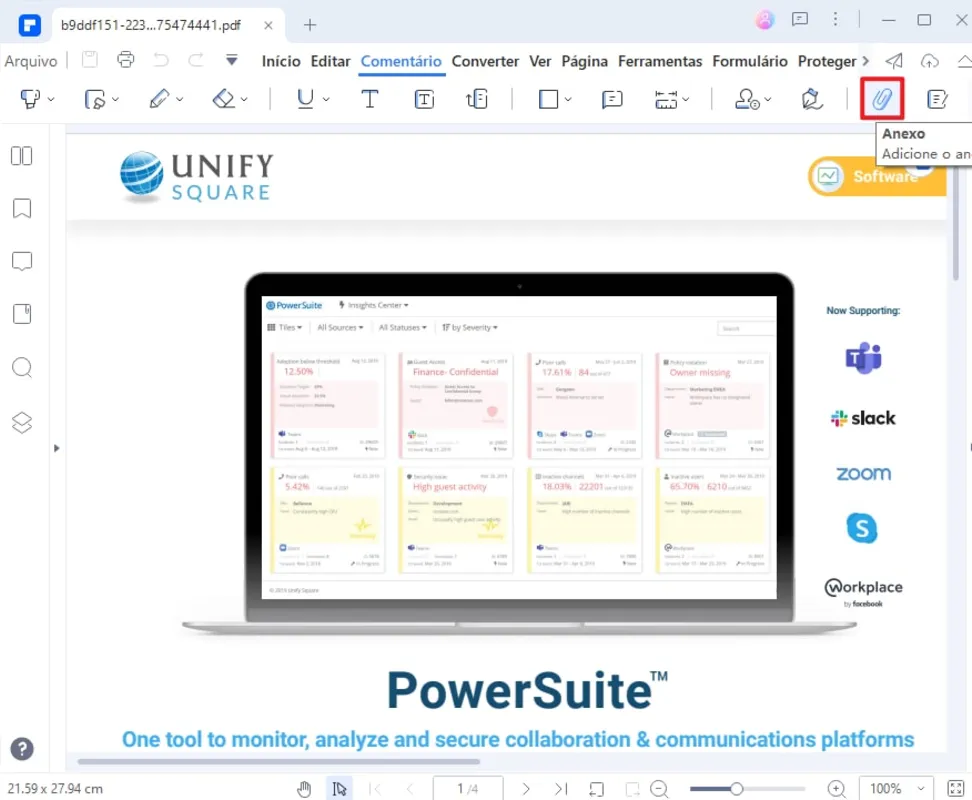Open the Arquivo menu
Image resolution: width=972 pixels, height=800 pixels.
click(x=31, y=61)
